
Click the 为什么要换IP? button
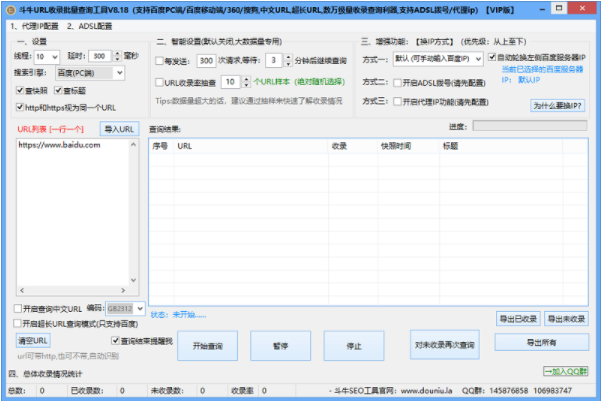click(557, 106)
